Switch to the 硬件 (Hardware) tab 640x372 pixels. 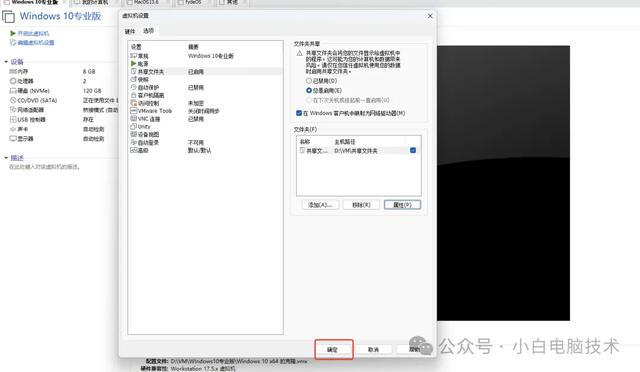(x=130, y=31)
